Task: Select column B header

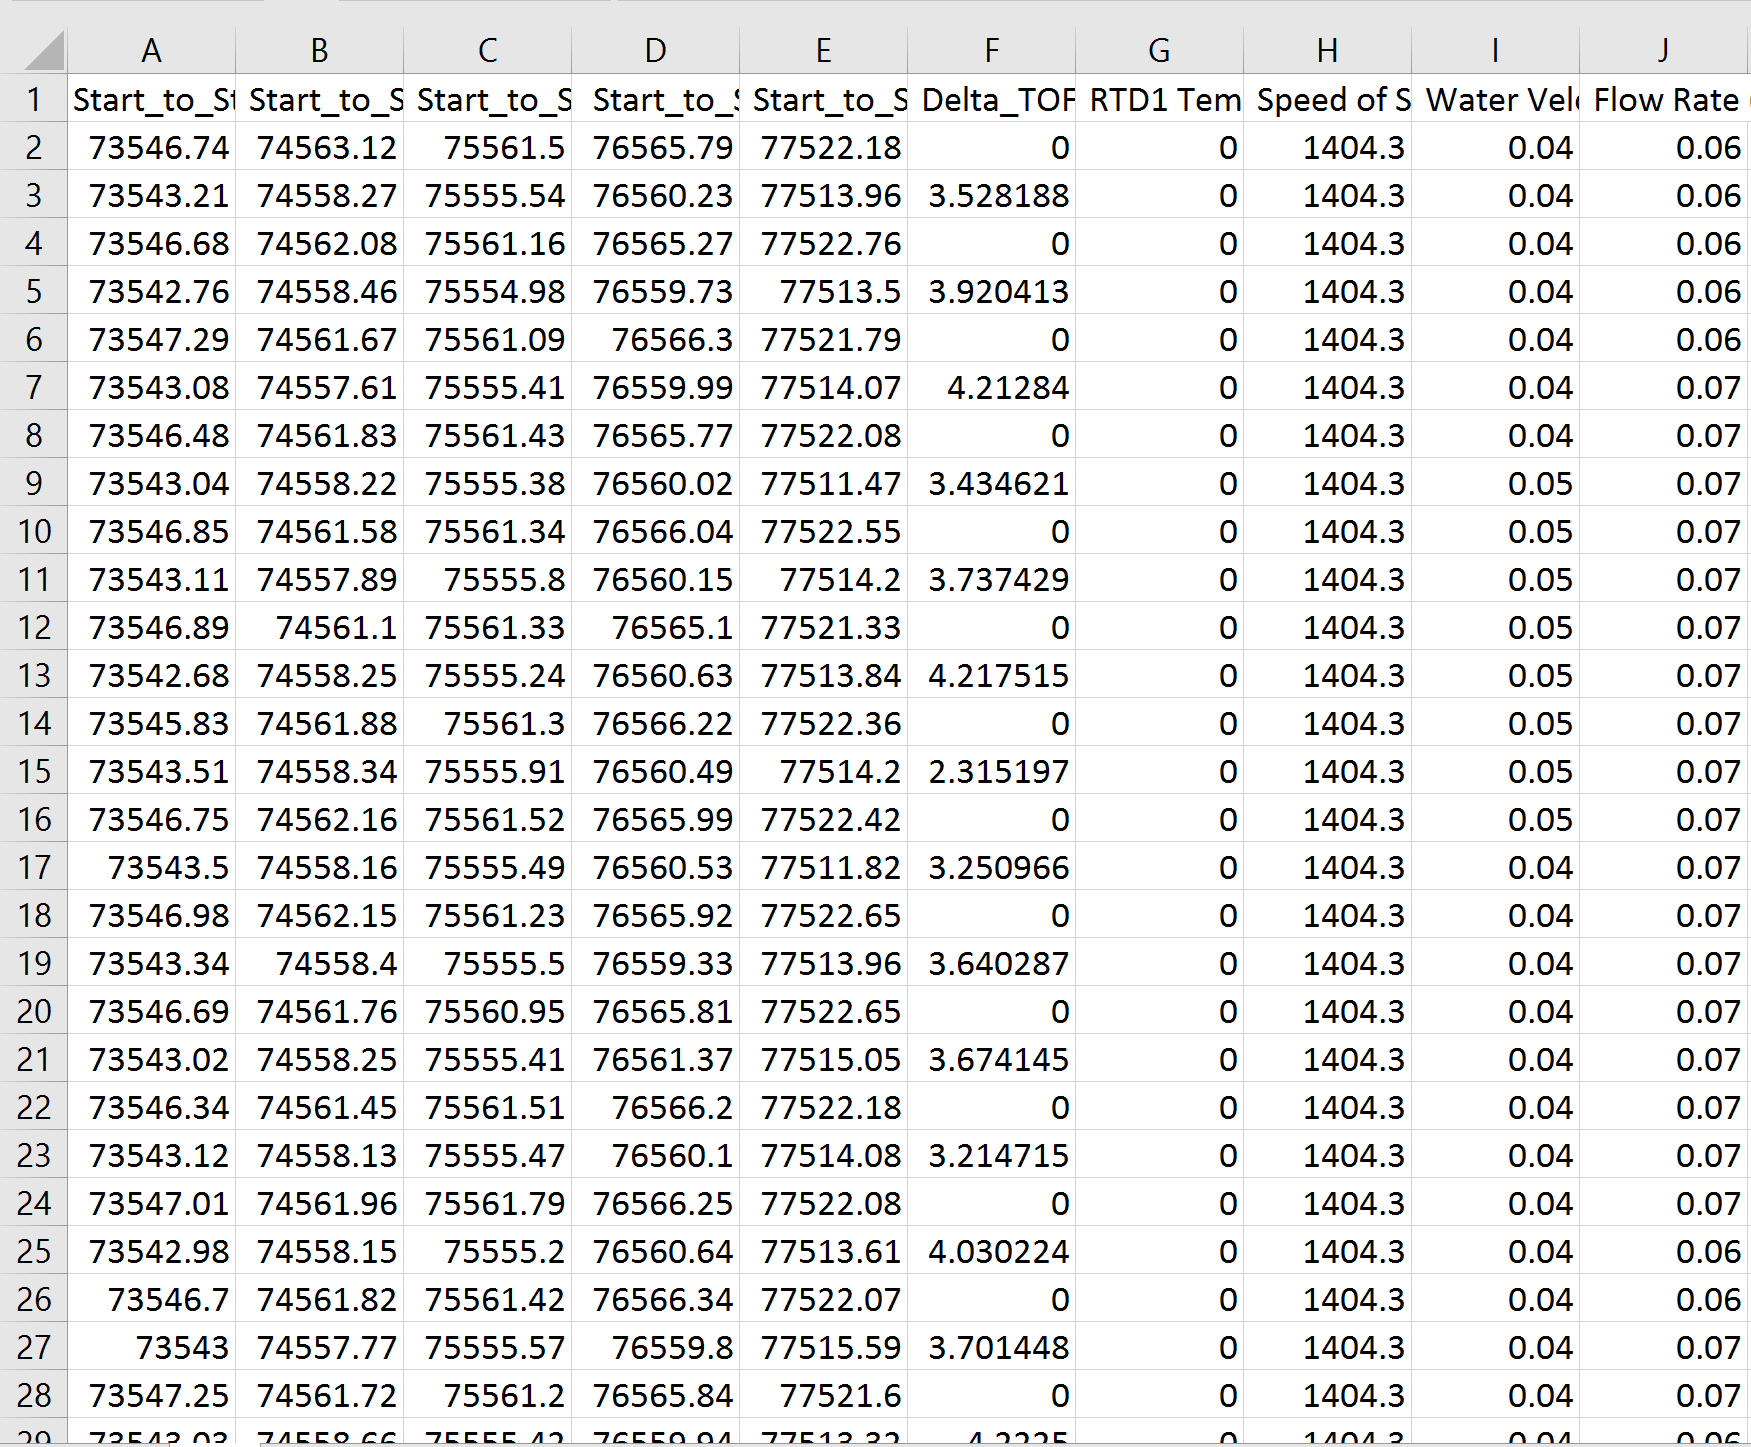Action: 319,50
